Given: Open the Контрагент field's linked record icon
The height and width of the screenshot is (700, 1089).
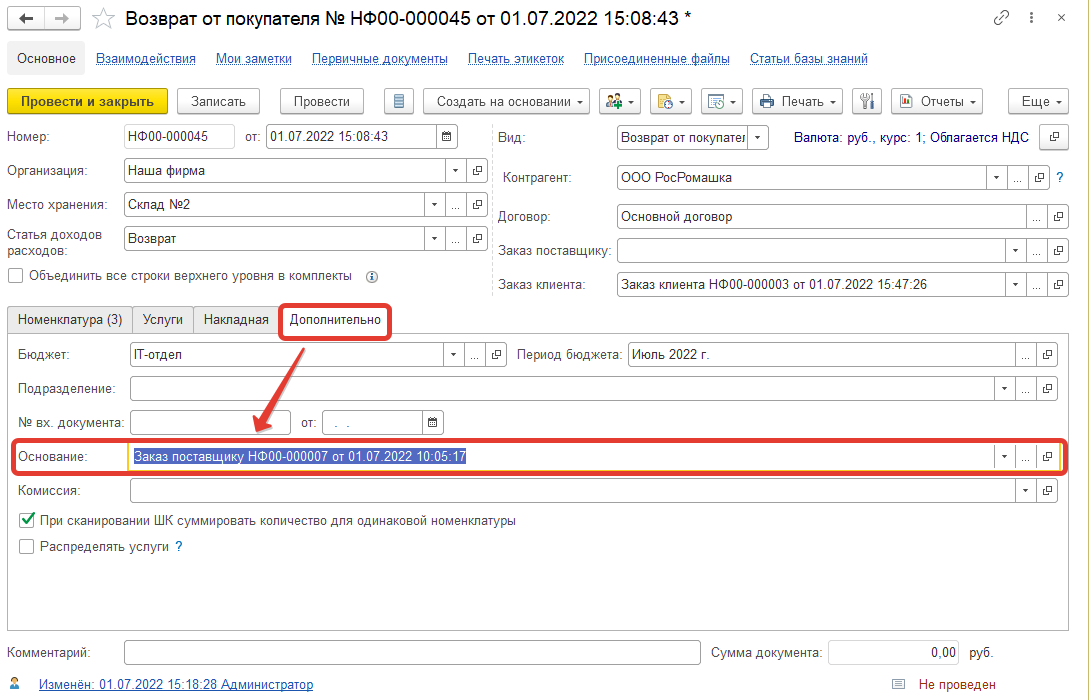Looking at the screenshot, I should pyautogui.click(x=1040, y=178).
